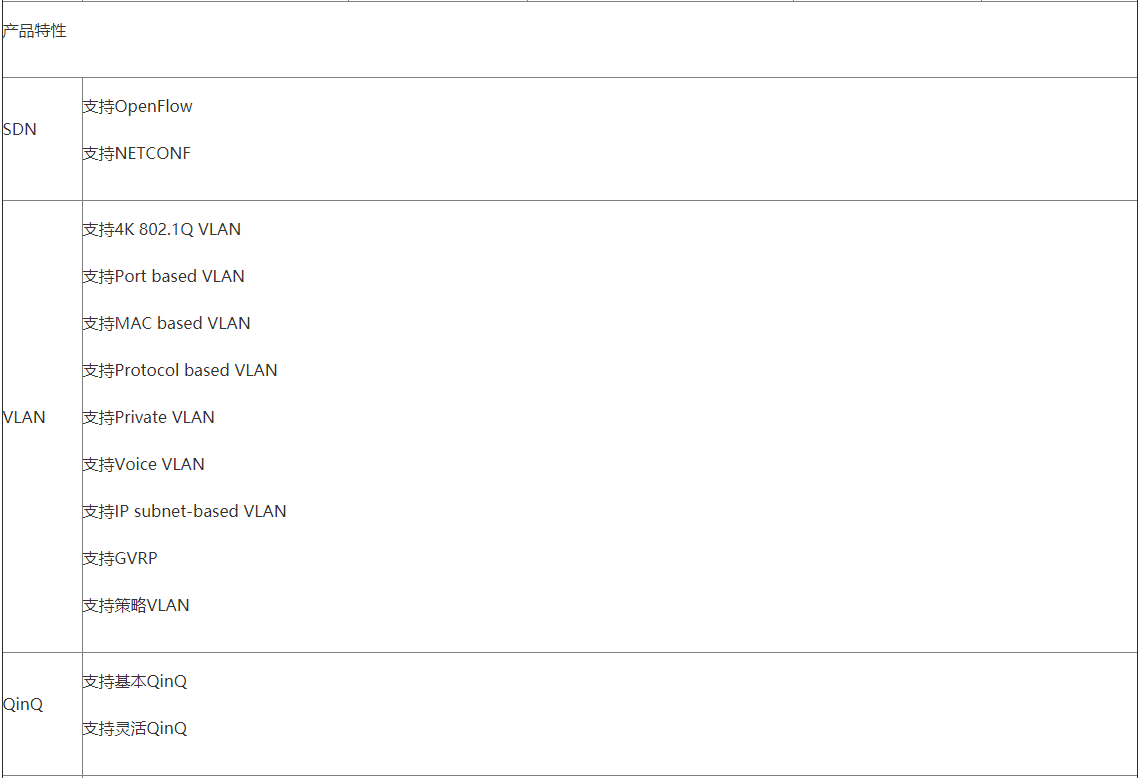Click the 支持策略VLAN line
The width and height of the screenshot is (1141, 778).
[x=136, y=606]
